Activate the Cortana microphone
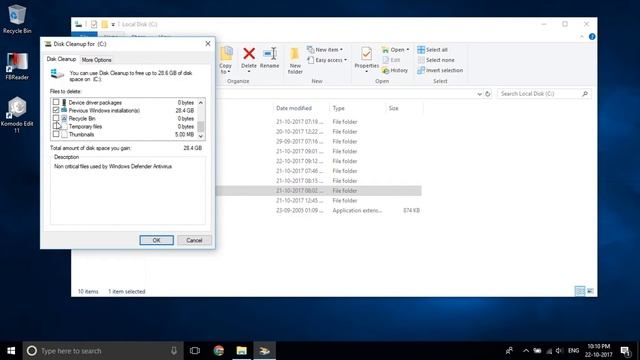640x360 pixels. (174, 351)
